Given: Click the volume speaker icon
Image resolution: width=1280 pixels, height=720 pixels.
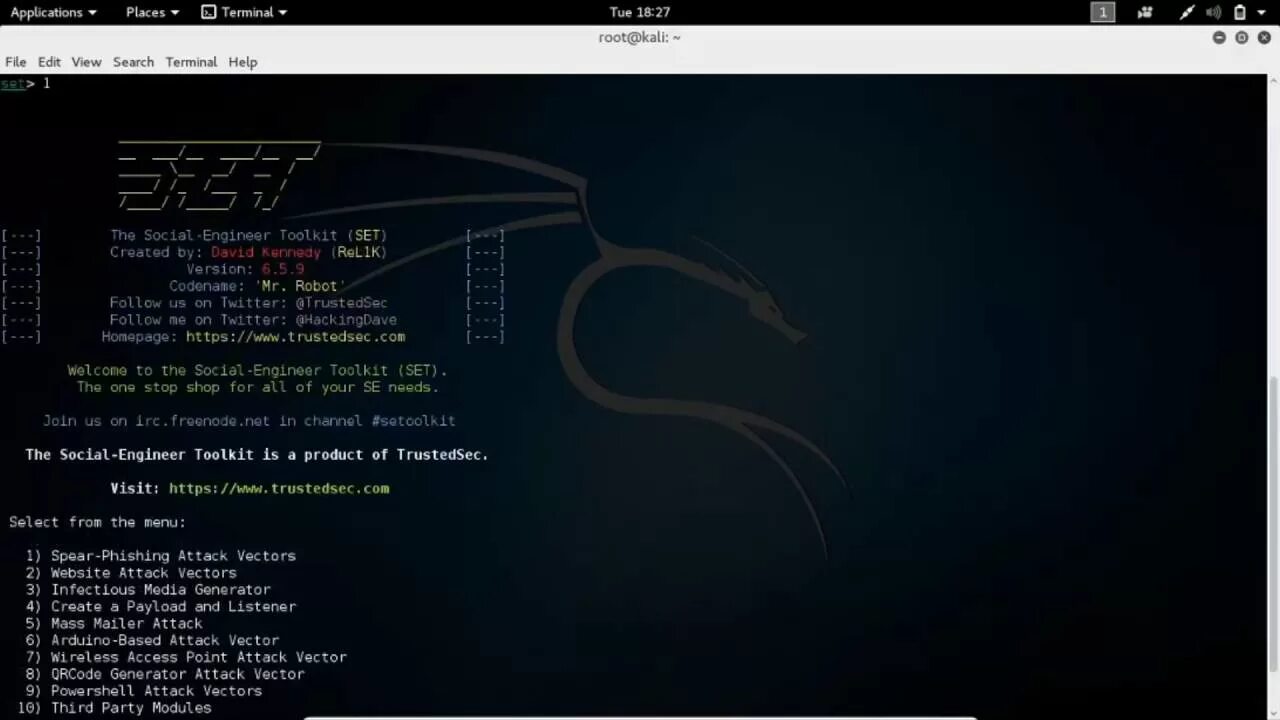Looking at the screenshot, I should [1213, 12].
